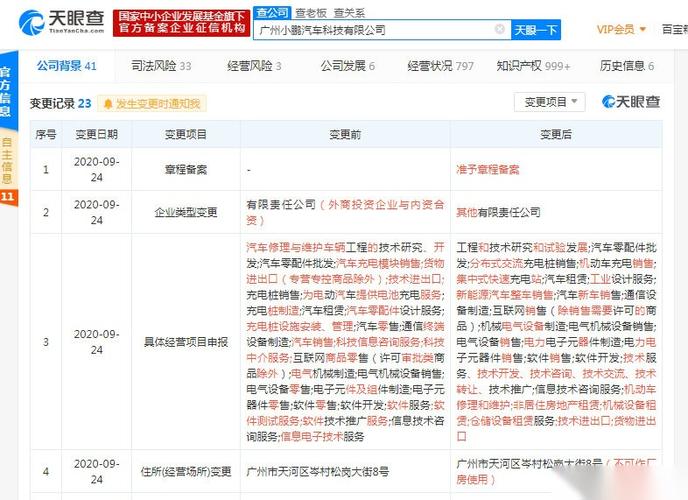Click the 准予章程备案 text in row 1
This screenshot has height=500, width=688.
click(x=487, y=169)
